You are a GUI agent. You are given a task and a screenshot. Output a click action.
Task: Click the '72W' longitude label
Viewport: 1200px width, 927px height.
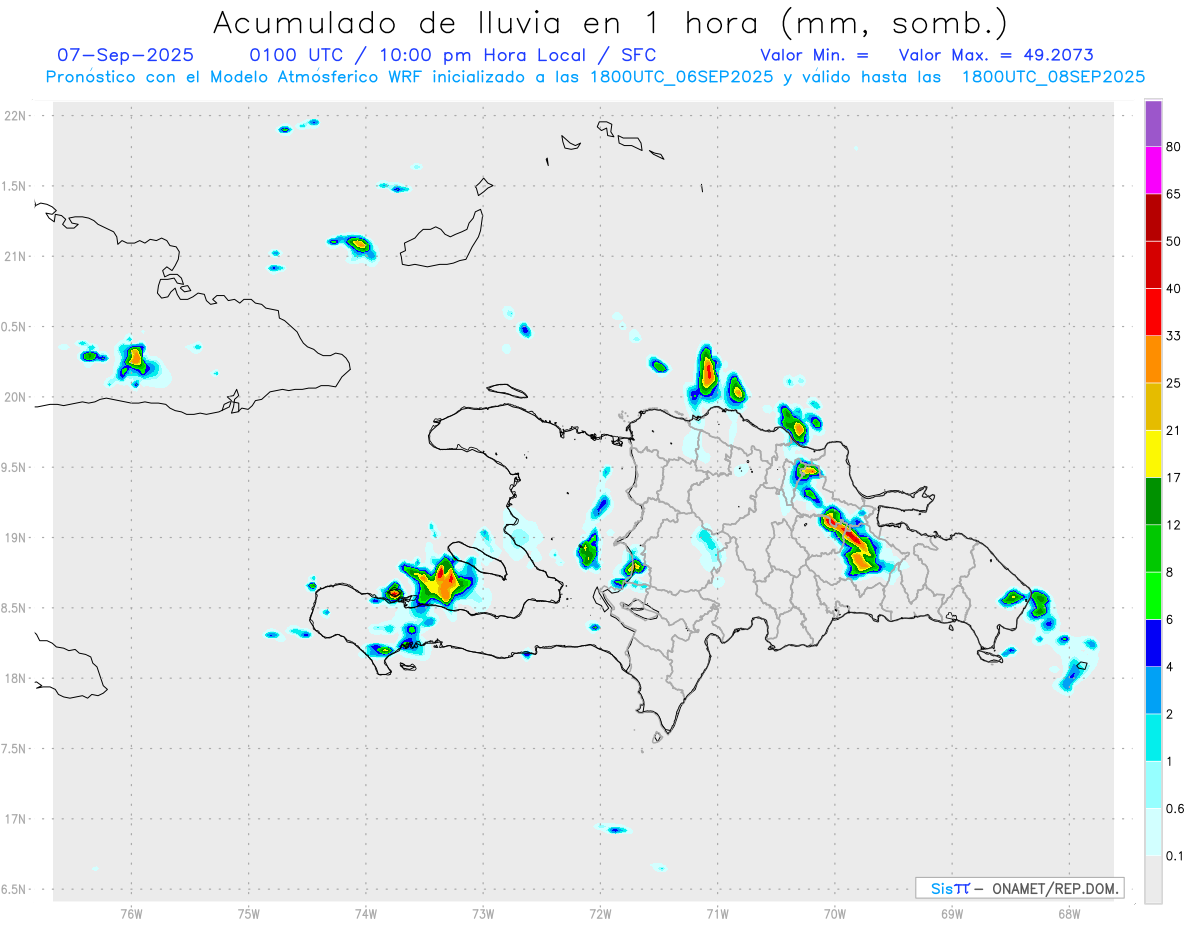[600, 914]
